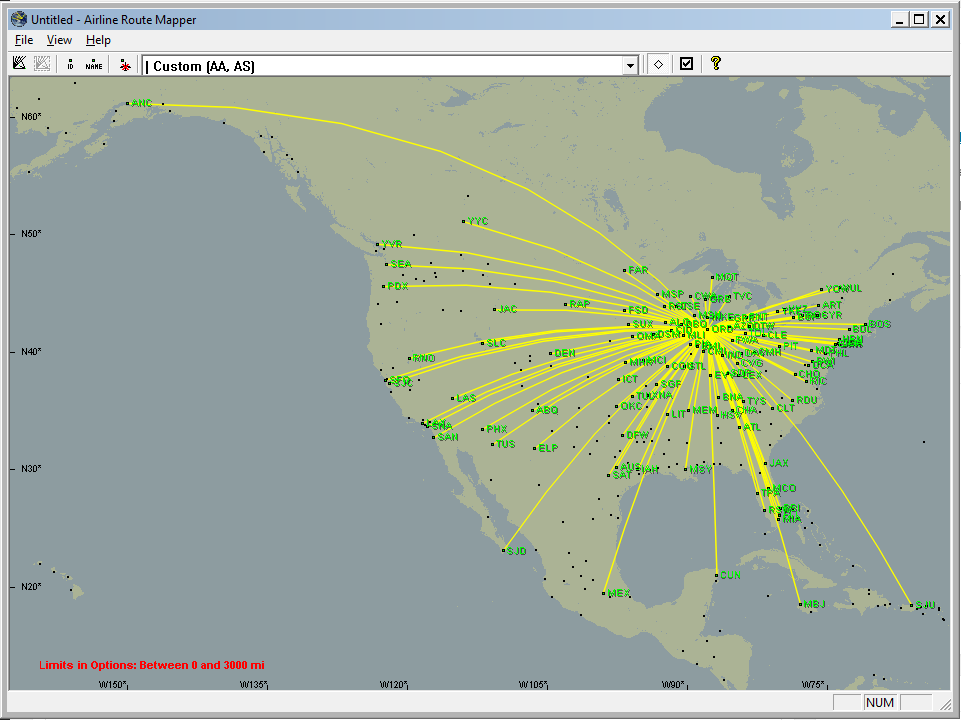Select the ELP airport label
This screenshot has height=720, width=961.
(x=548, y=449)
